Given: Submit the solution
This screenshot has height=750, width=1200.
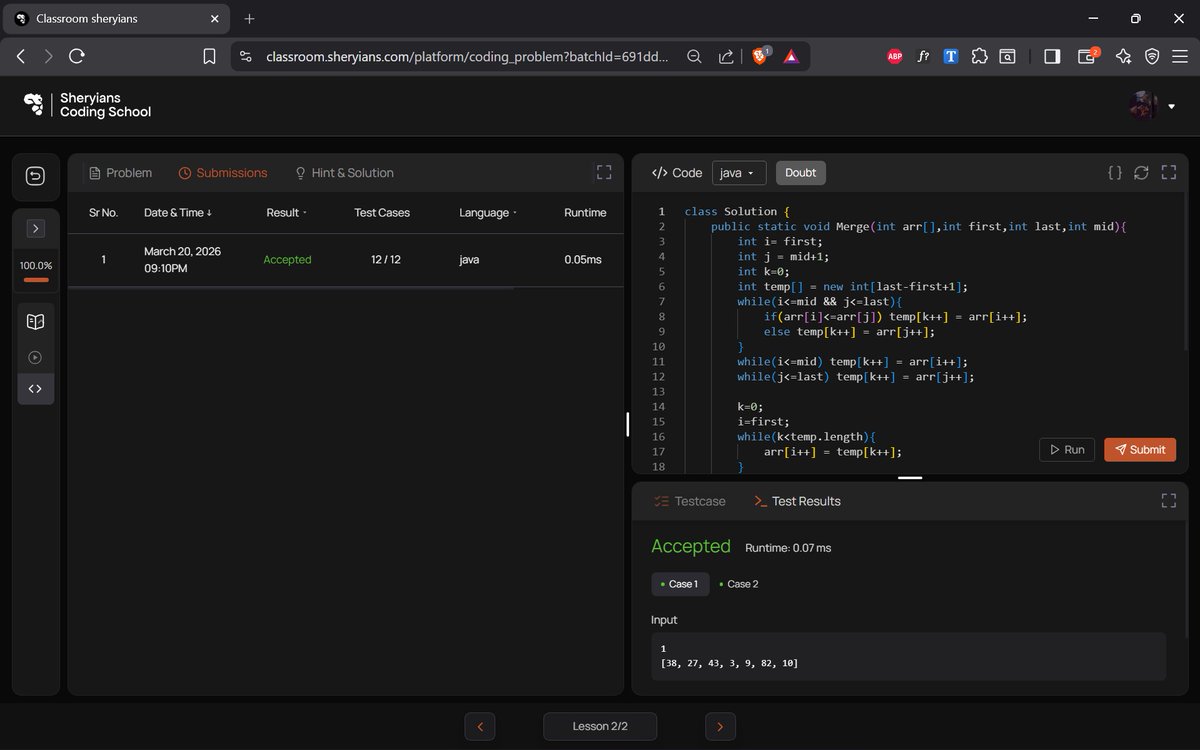Looking at the screenshot, I should click(1140, 450).
